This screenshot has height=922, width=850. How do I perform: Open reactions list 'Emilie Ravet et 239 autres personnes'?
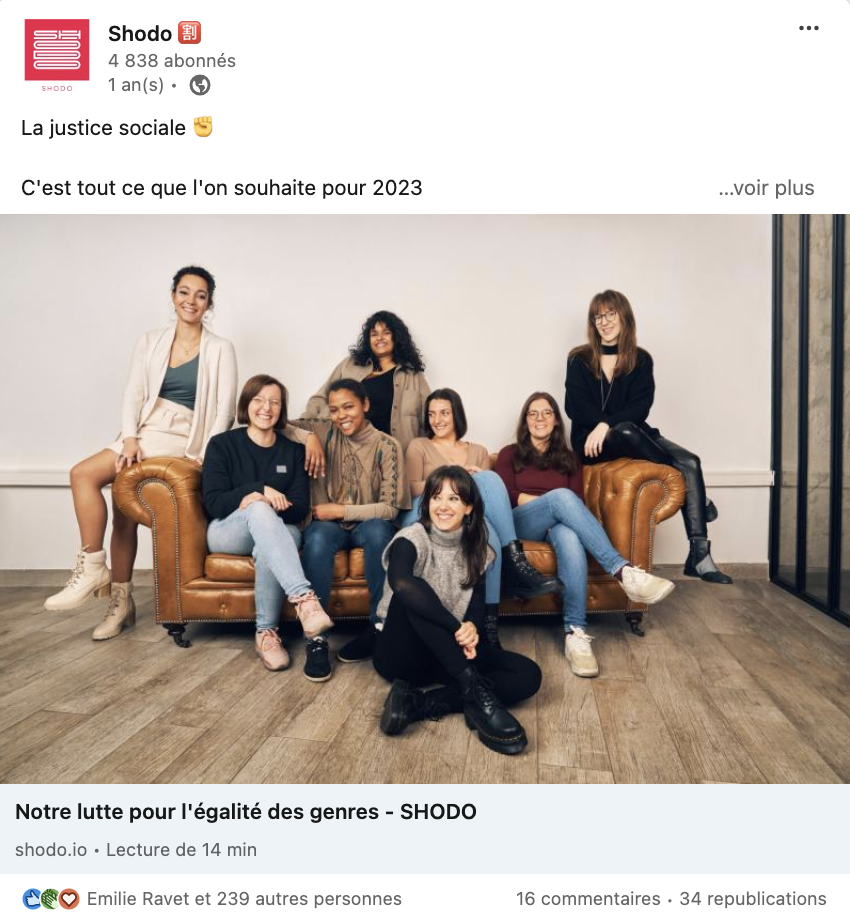244,898
